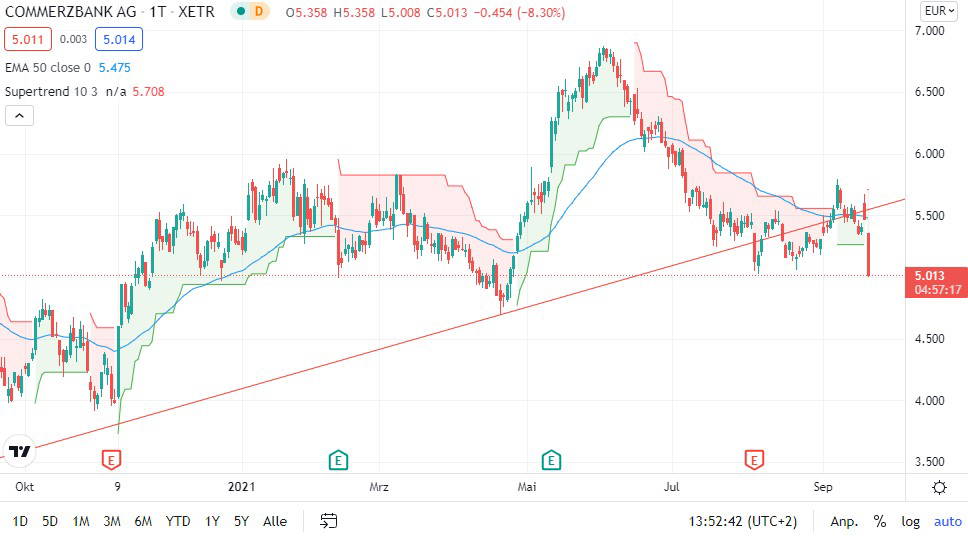This screenshot has height=536, width=968.
Task: Open chart settings gear icon
Action: click(x=939, y=488)
